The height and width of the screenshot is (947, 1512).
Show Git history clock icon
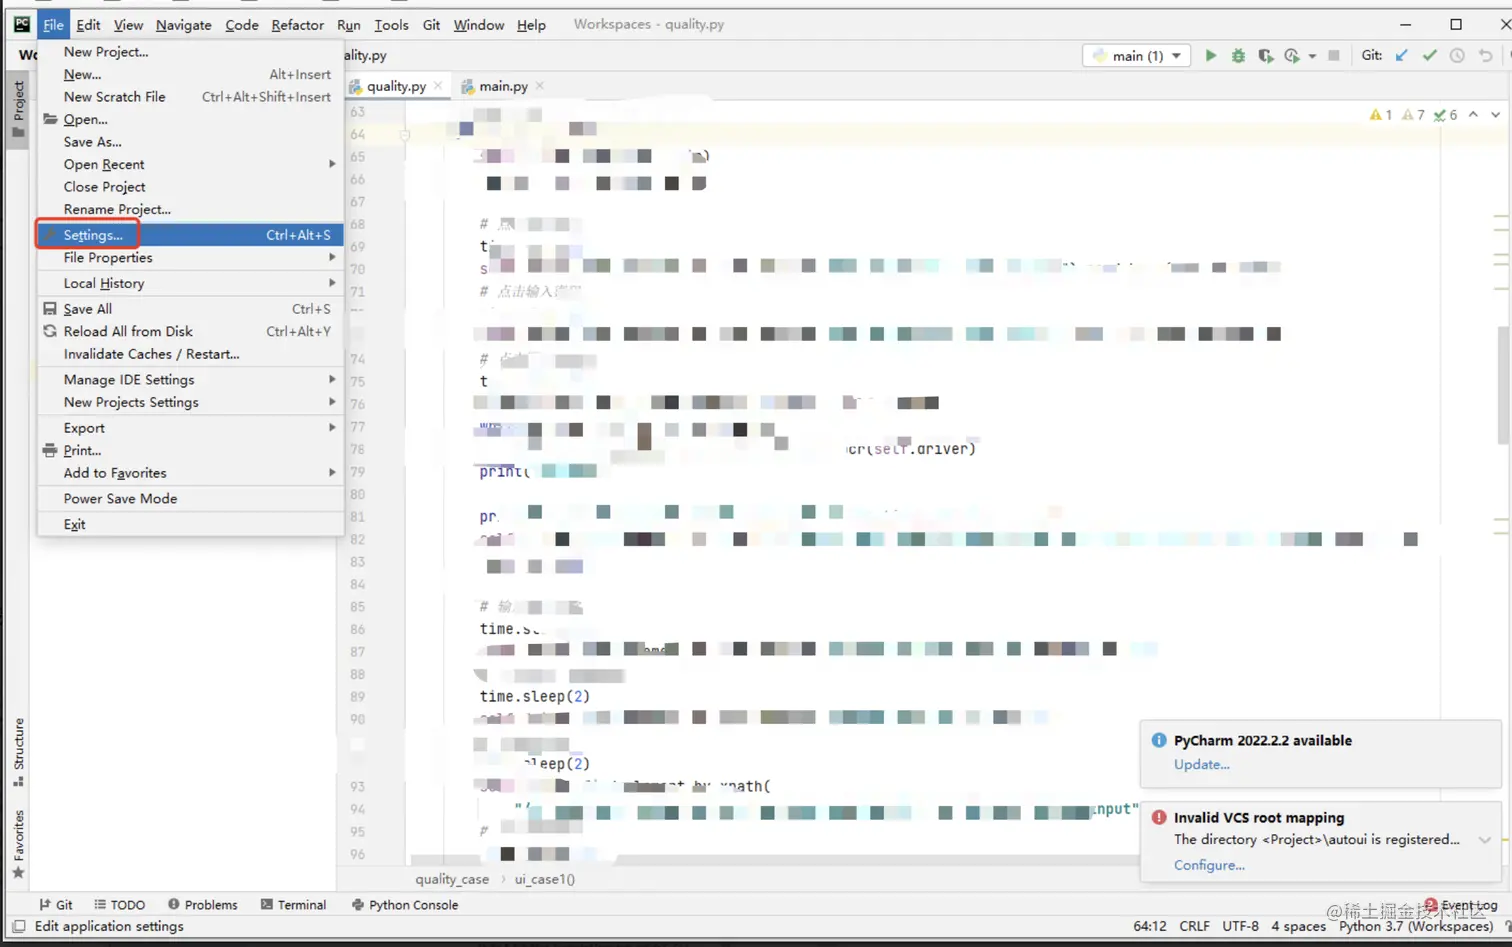point(1457,56)
